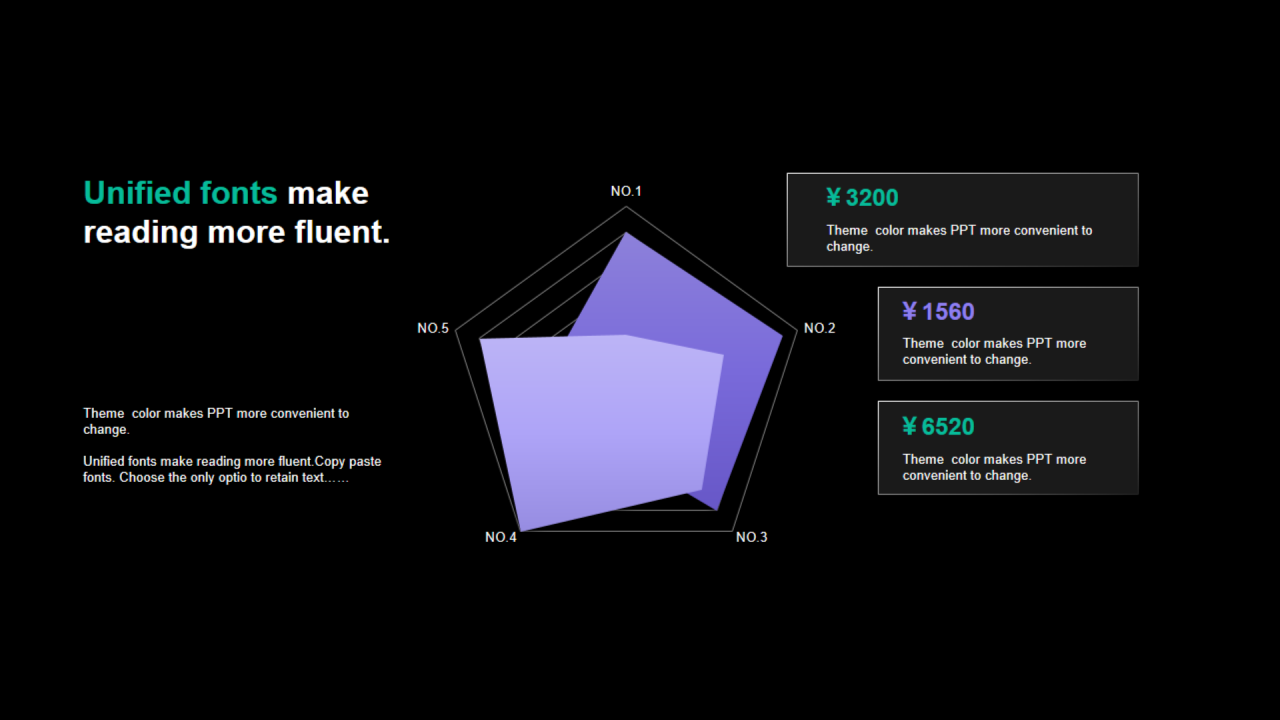Click the ¥3200 value text

(x=862, y=198)
